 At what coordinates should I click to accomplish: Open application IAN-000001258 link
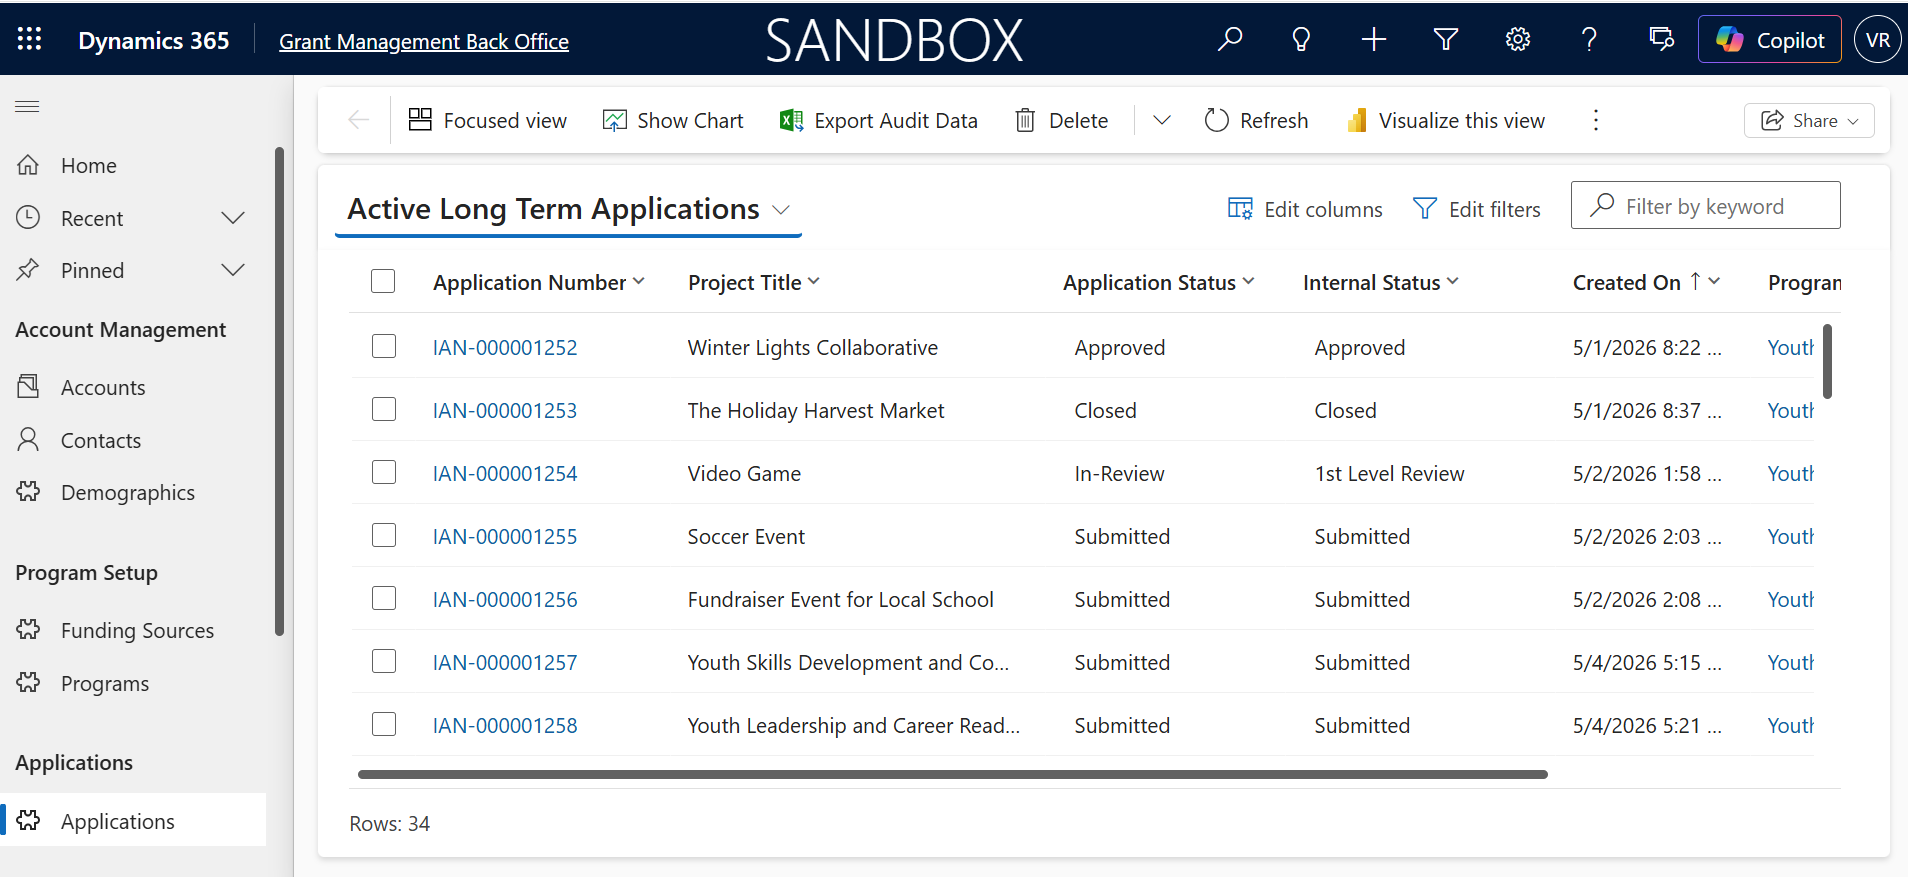click(x=505, y=725)
